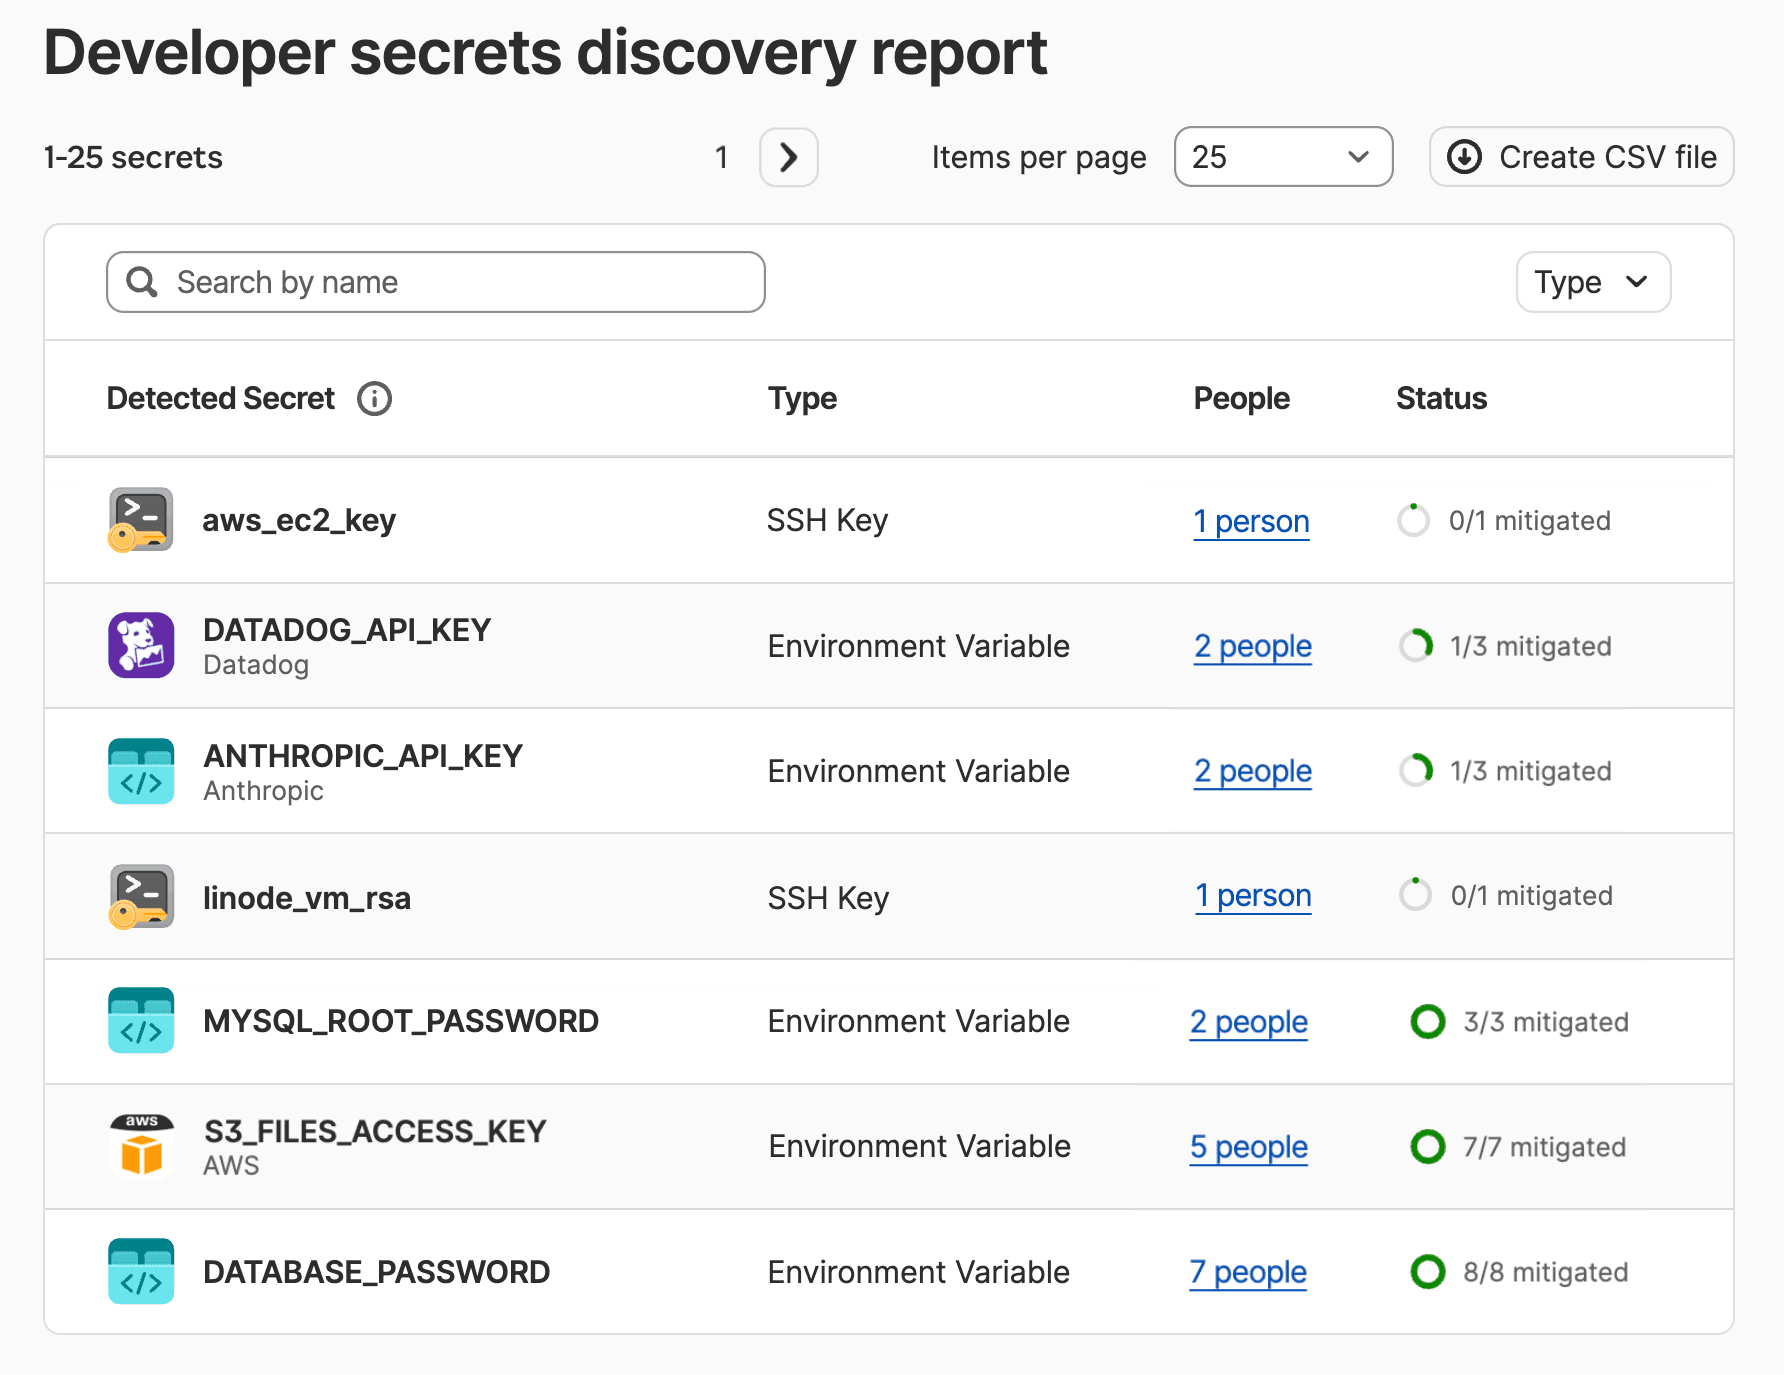This screenshot has height=1375, width=1784.
Task: Click ANTHROPIC_API_KEY 1/3 mitigated progress ring
Action: (x=1415, y=771)
